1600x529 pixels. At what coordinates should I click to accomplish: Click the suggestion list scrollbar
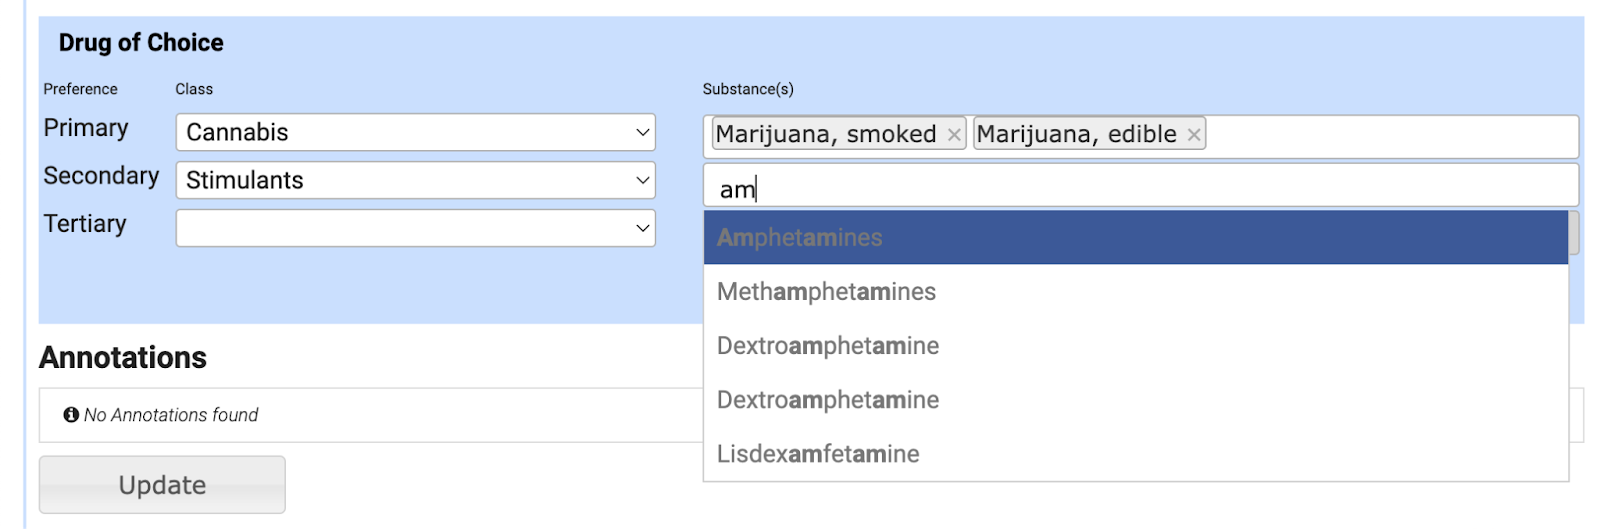tap(1573, 233)
